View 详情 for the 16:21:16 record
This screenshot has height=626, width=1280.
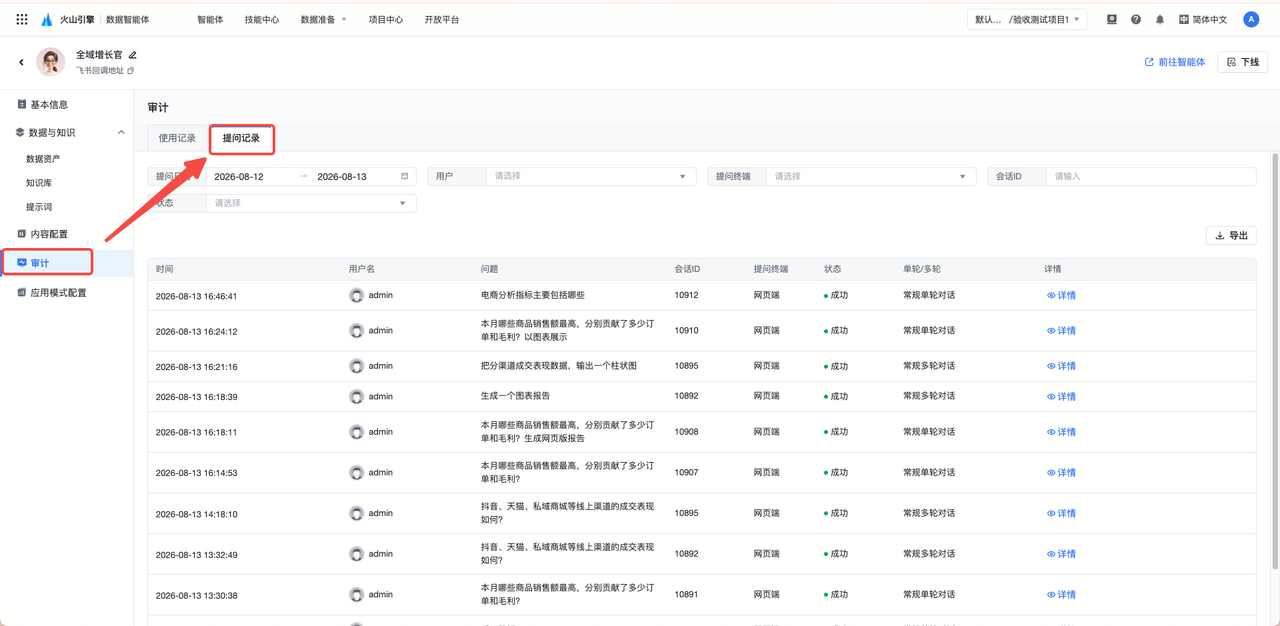tap(1061, 366)
